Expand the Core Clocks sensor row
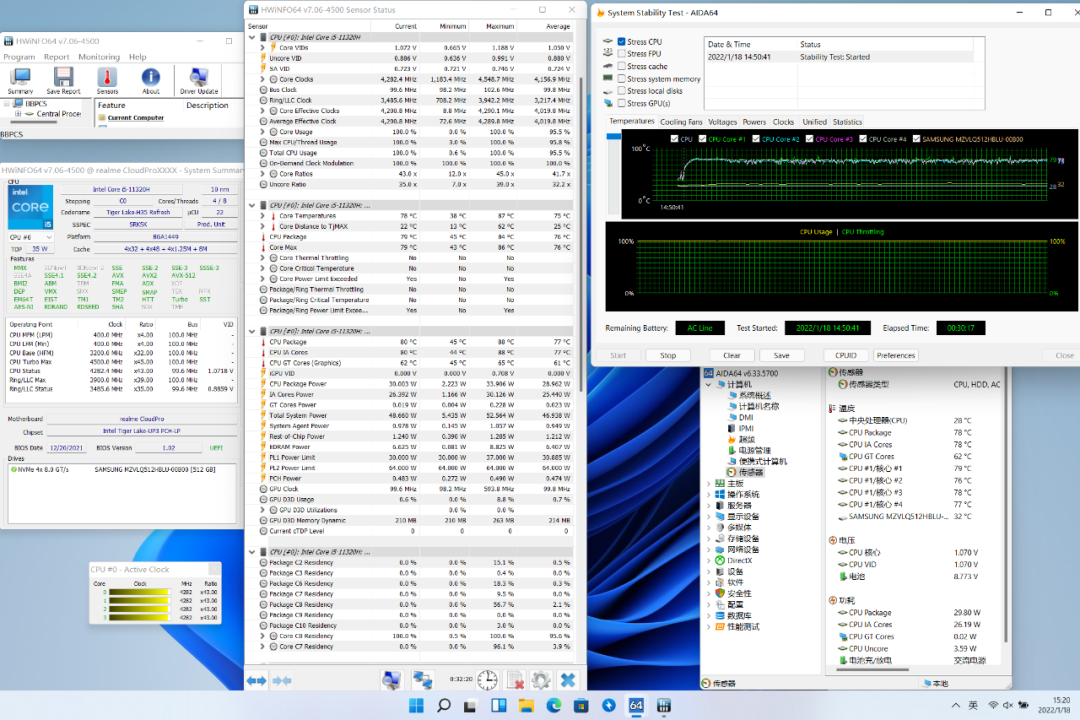This screenshot has height=720, width=1080. [262, 79]
